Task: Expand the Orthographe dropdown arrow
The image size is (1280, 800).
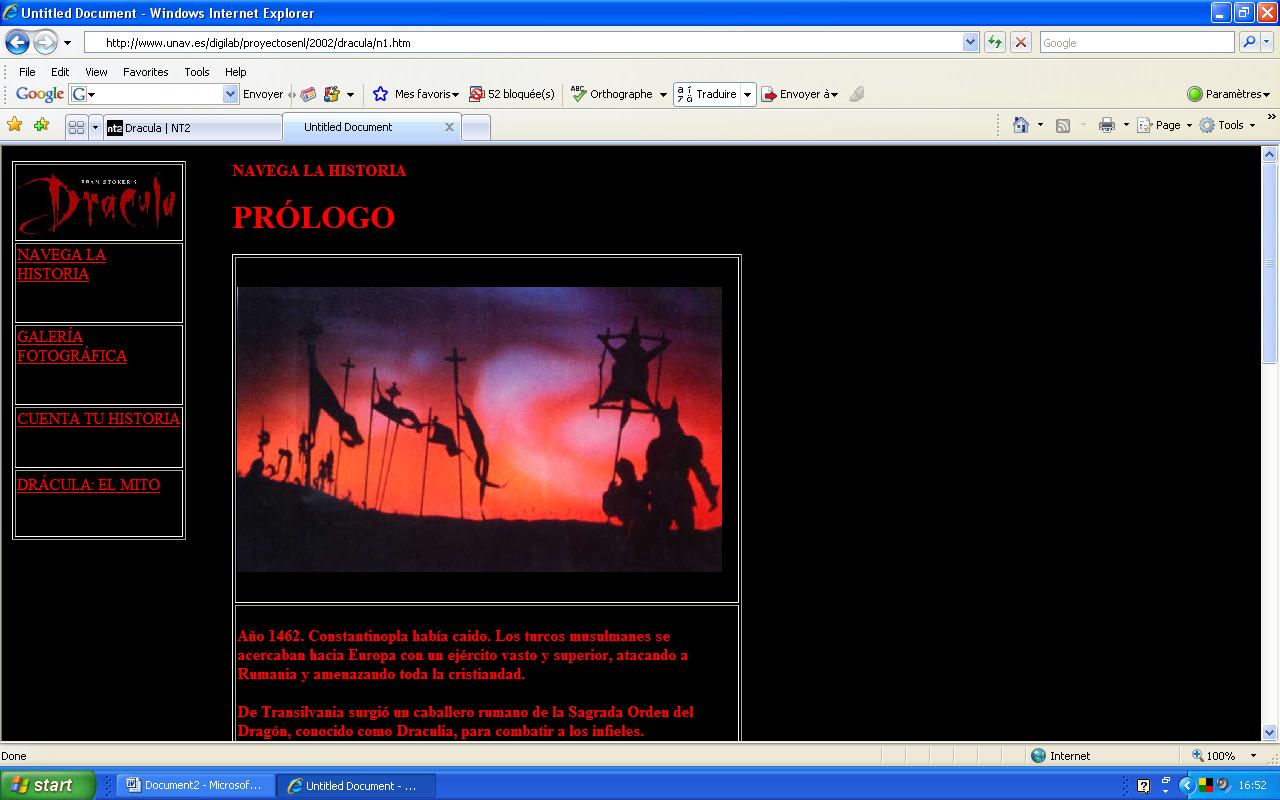Action: [x=662, y=95]
